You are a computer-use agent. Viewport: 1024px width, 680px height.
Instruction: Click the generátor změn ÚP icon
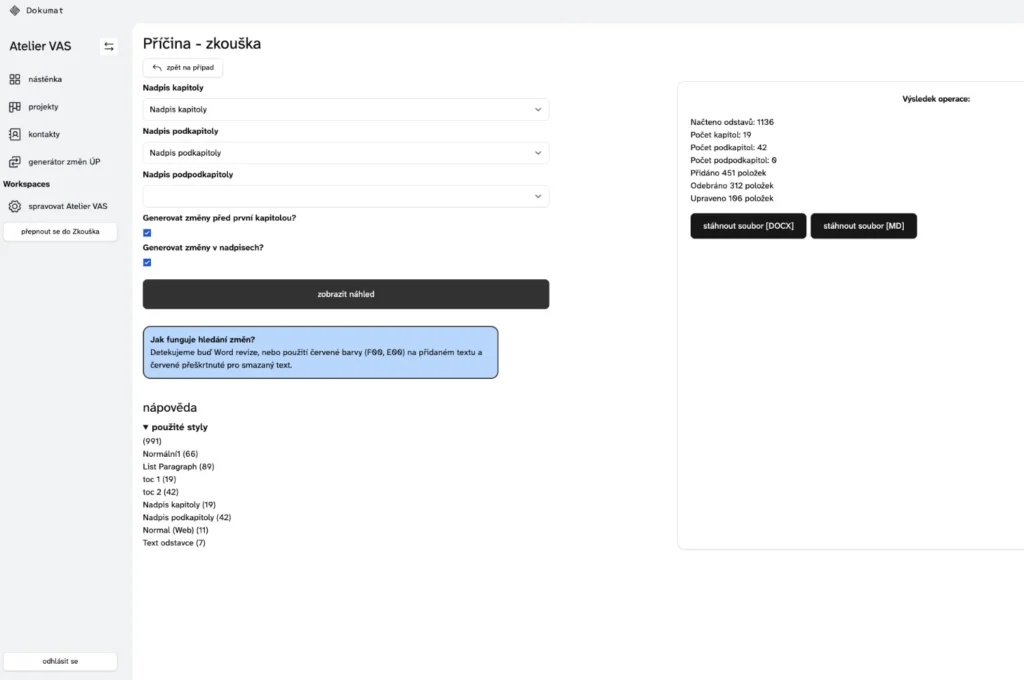pos(15,162)
